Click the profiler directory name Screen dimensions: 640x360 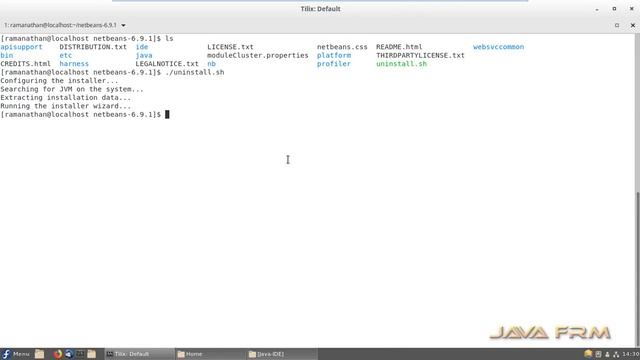(333, 64)
